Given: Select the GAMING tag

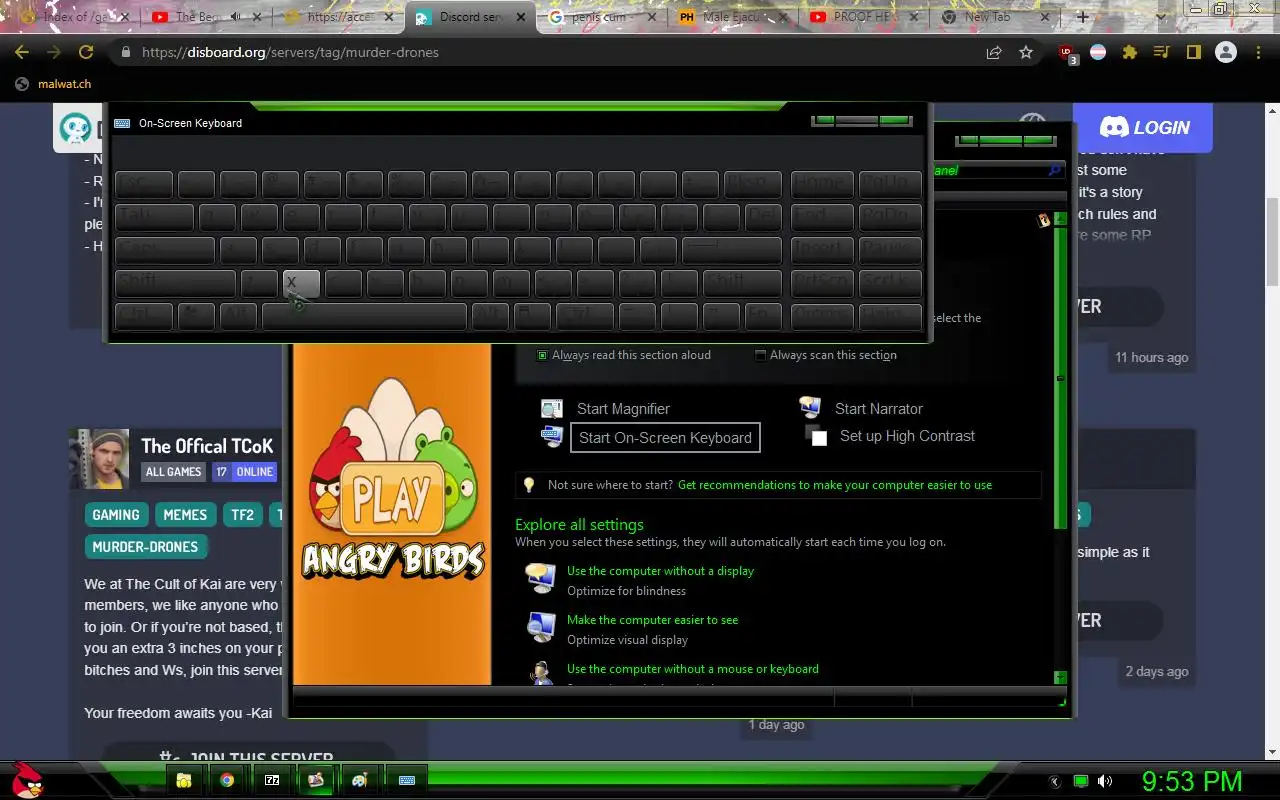Looking at the screenshot, I should click(x=116, y=515).
